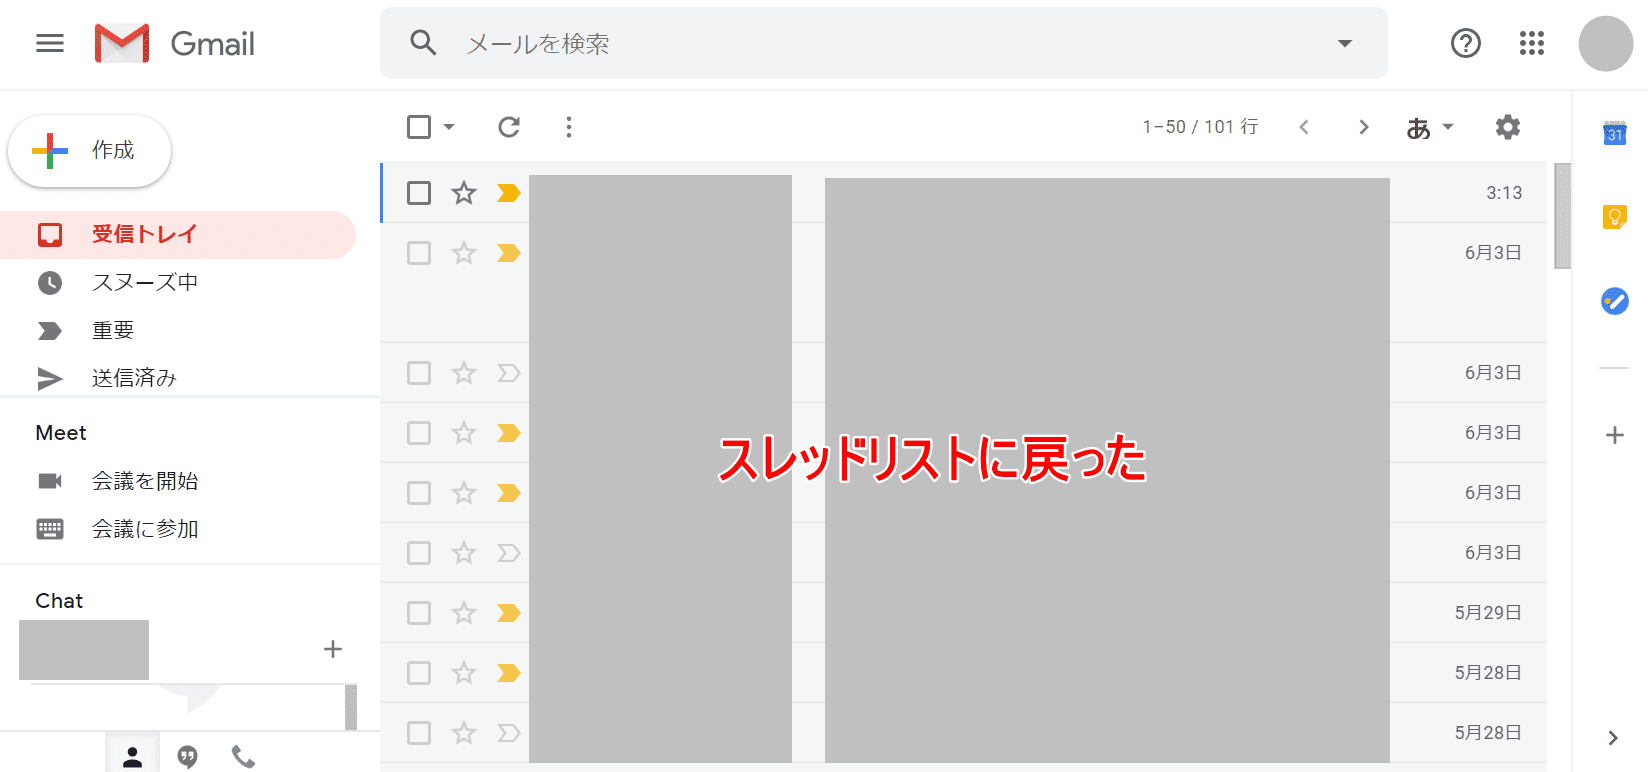Go to older page arrow
The width and height of the screenshot is (1648, 772).
point(1364,127)
